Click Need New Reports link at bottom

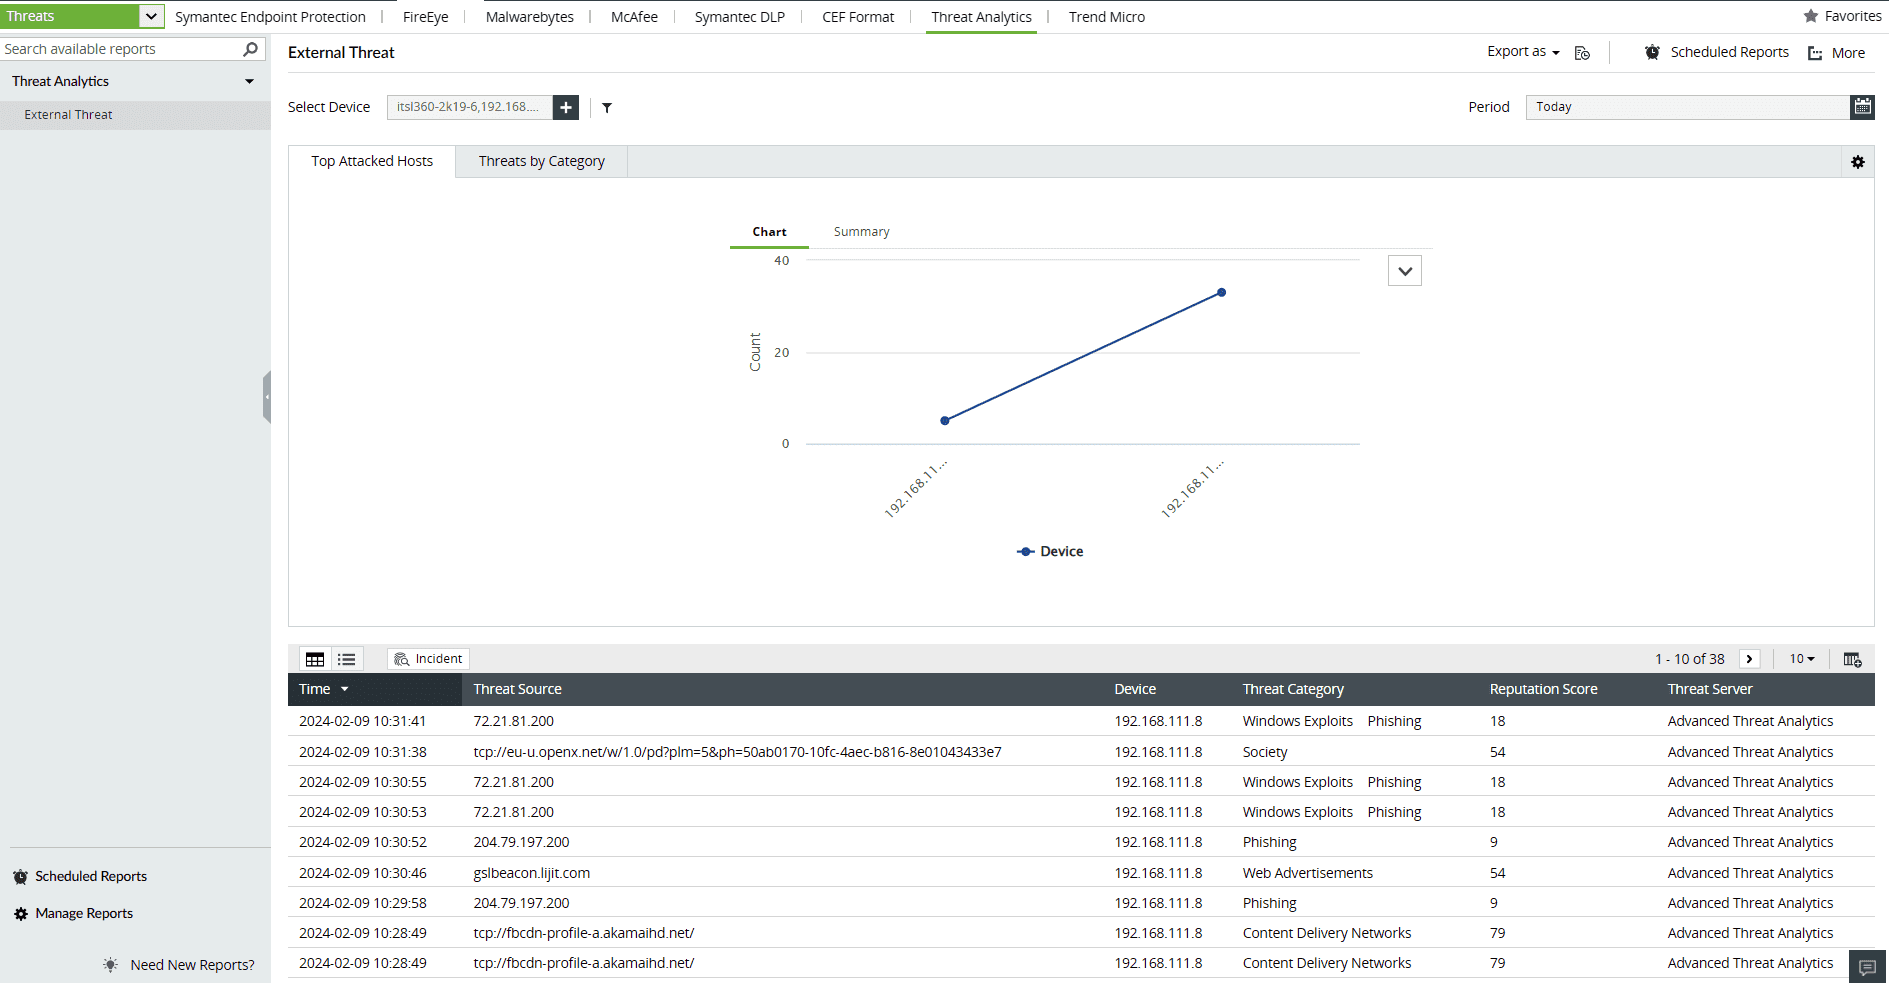191,964
